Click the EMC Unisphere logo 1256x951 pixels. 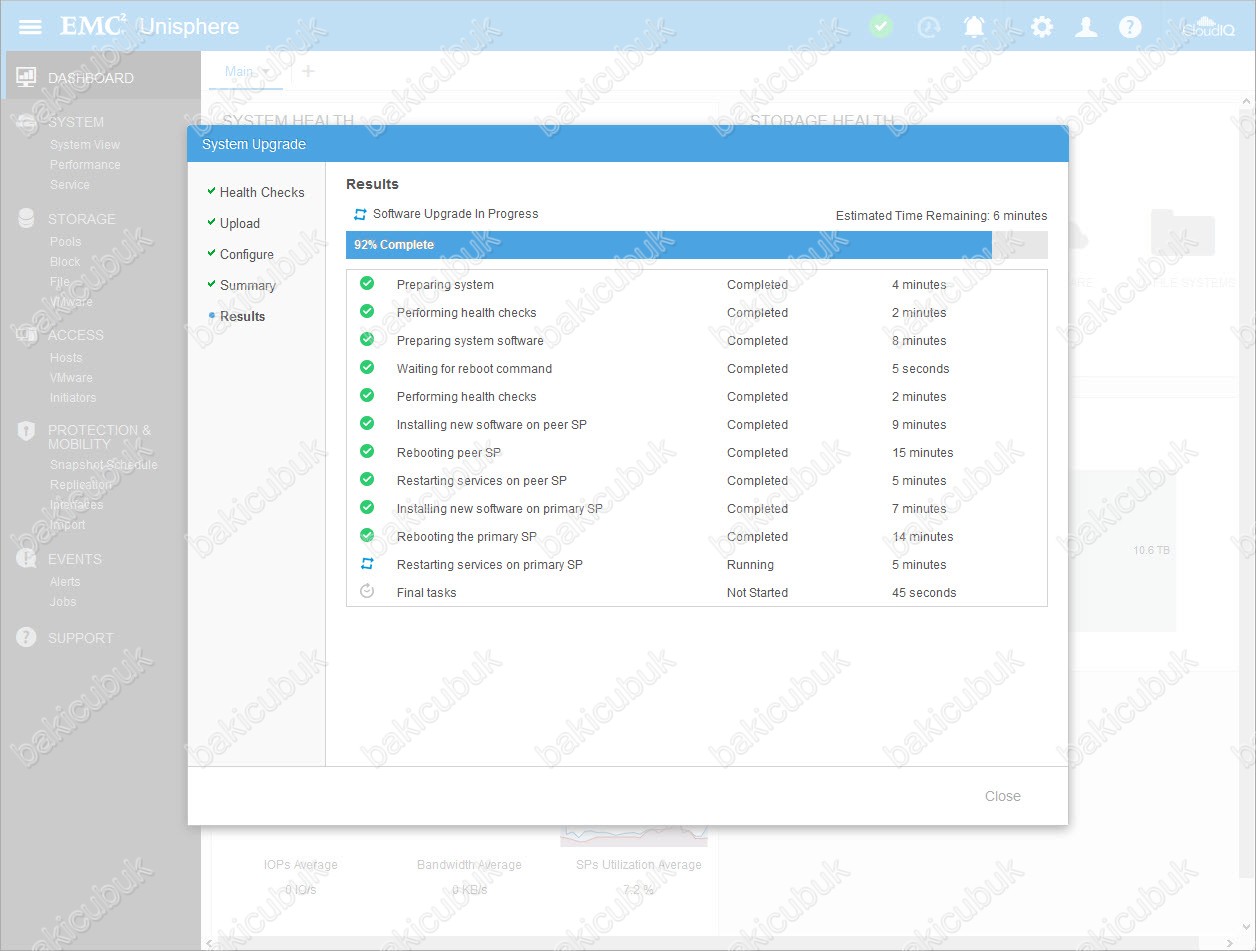tap(150, 26)
